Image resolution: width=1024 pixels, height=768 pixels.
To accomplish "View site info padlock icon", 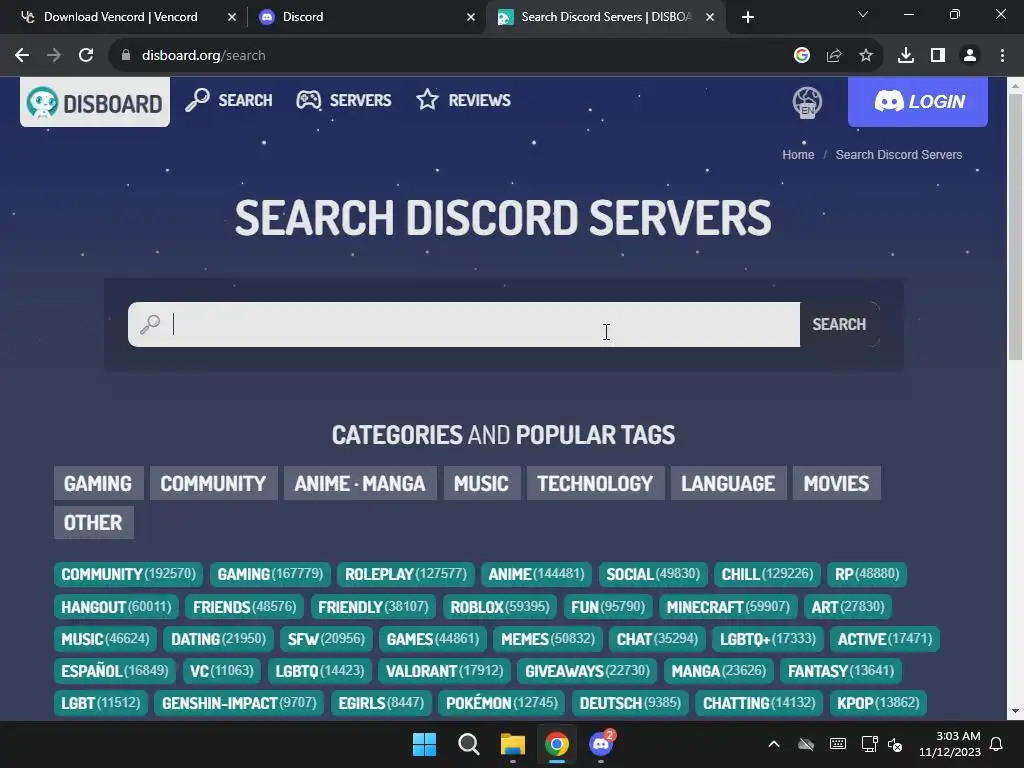I will (126, 56).
